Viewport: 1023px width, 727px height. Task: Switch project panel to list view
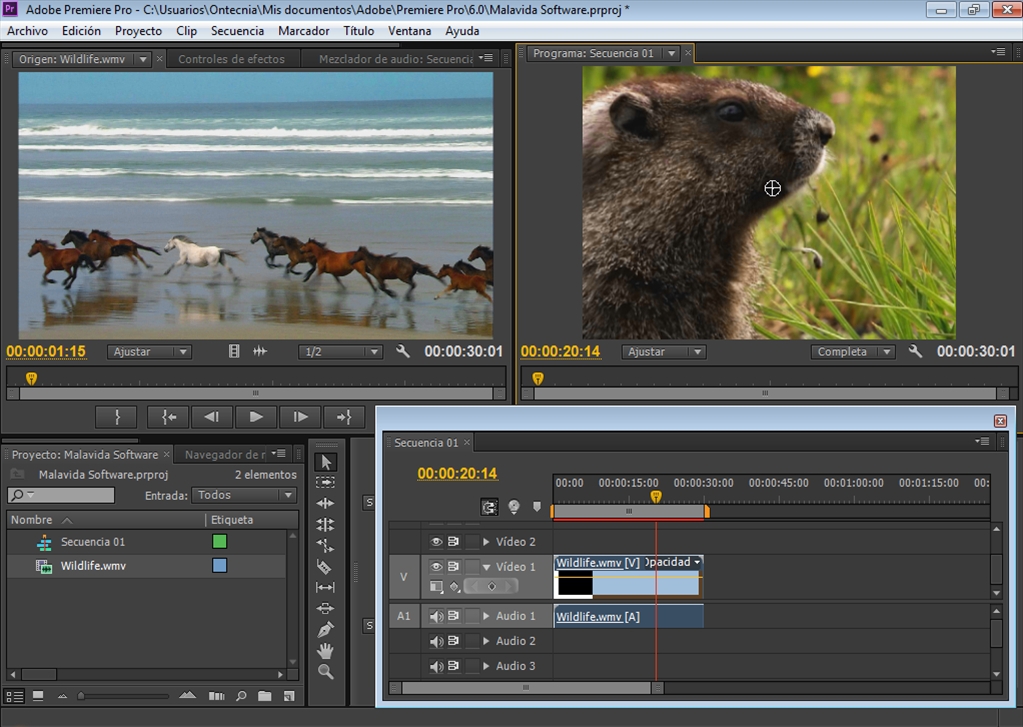pyautogui.click(x=14, y=696)
